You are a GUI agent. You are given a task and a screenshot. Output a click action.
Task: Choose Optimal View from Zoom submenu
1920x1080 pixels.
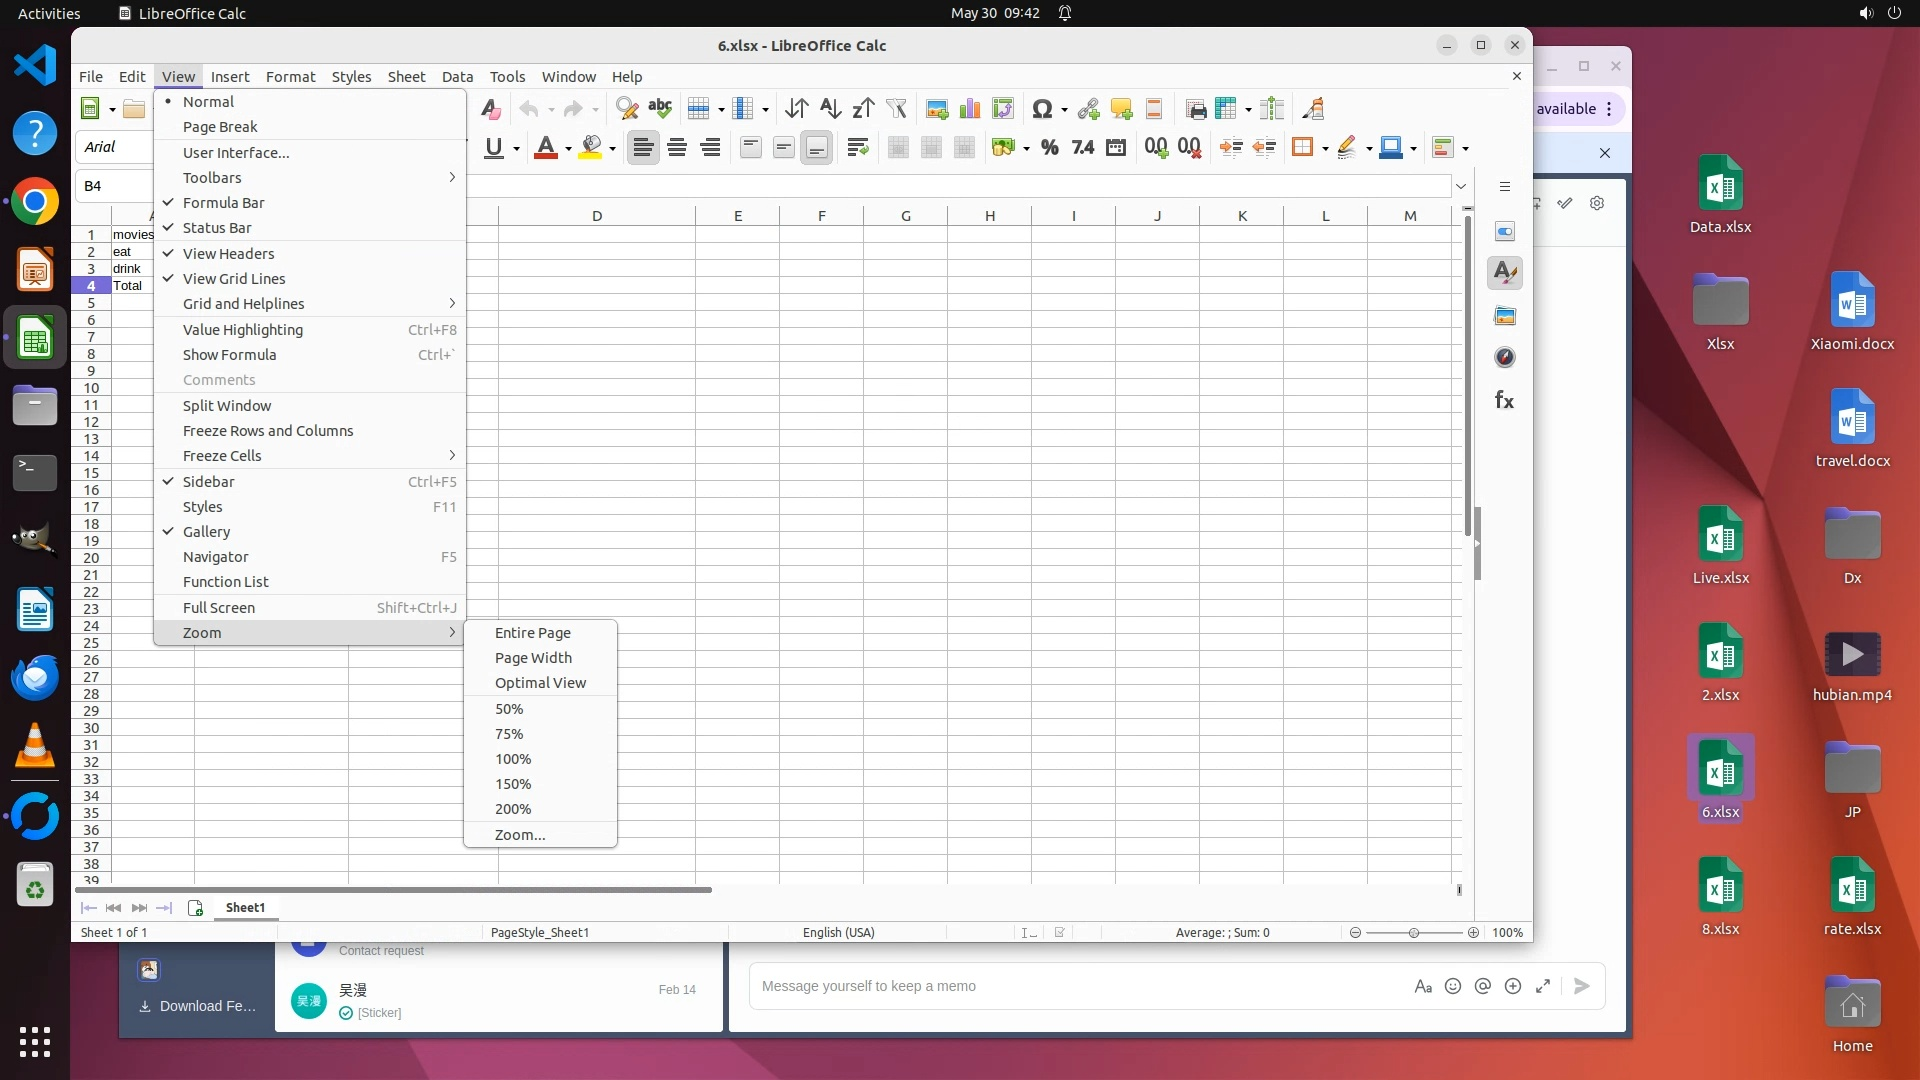540,683
